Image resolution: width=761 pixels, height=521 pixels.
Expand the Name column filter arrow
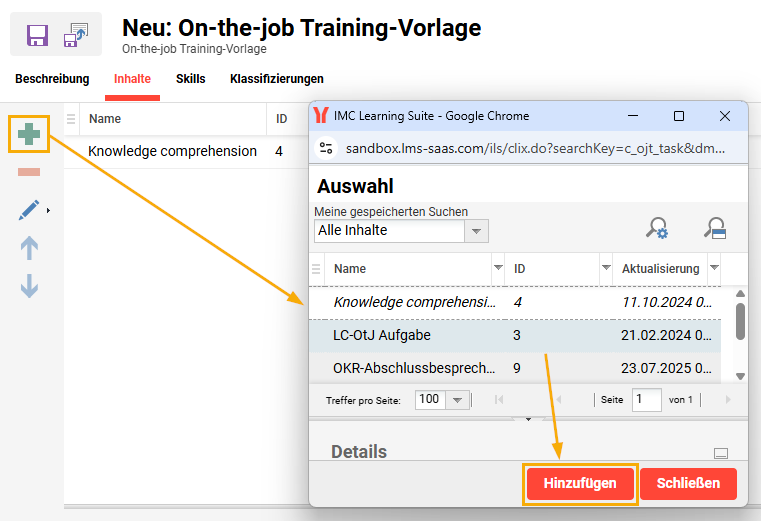(x=498, y=268)
